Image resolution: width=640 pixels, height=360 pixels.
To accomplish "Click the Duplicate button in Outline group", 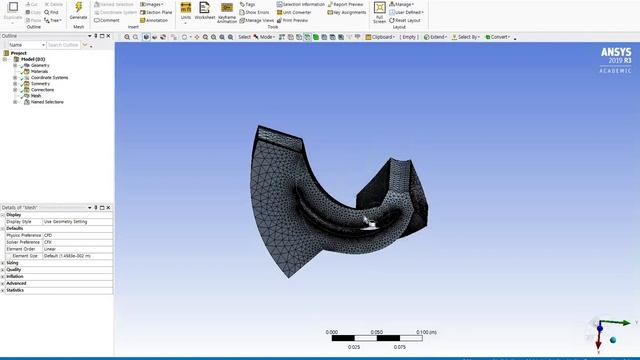I will point(13,11).
